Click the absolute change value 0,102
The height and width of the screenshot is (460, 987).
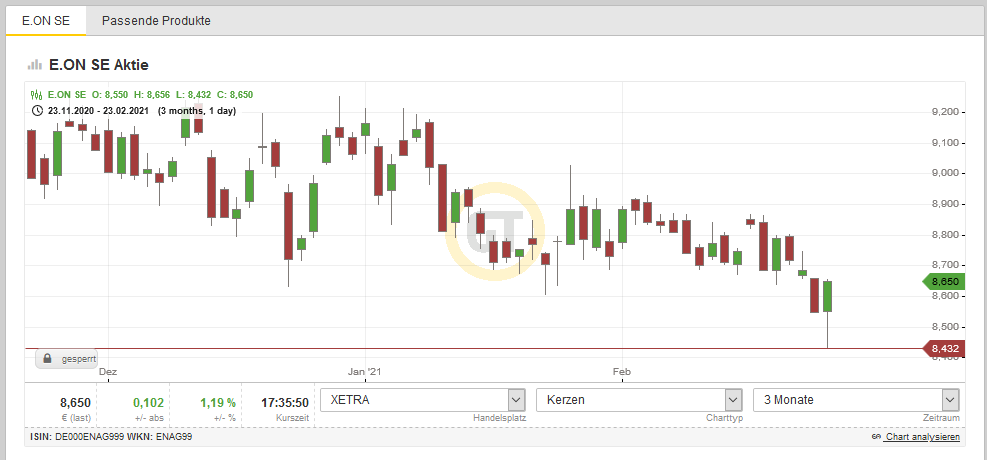[x=149, y=403]
